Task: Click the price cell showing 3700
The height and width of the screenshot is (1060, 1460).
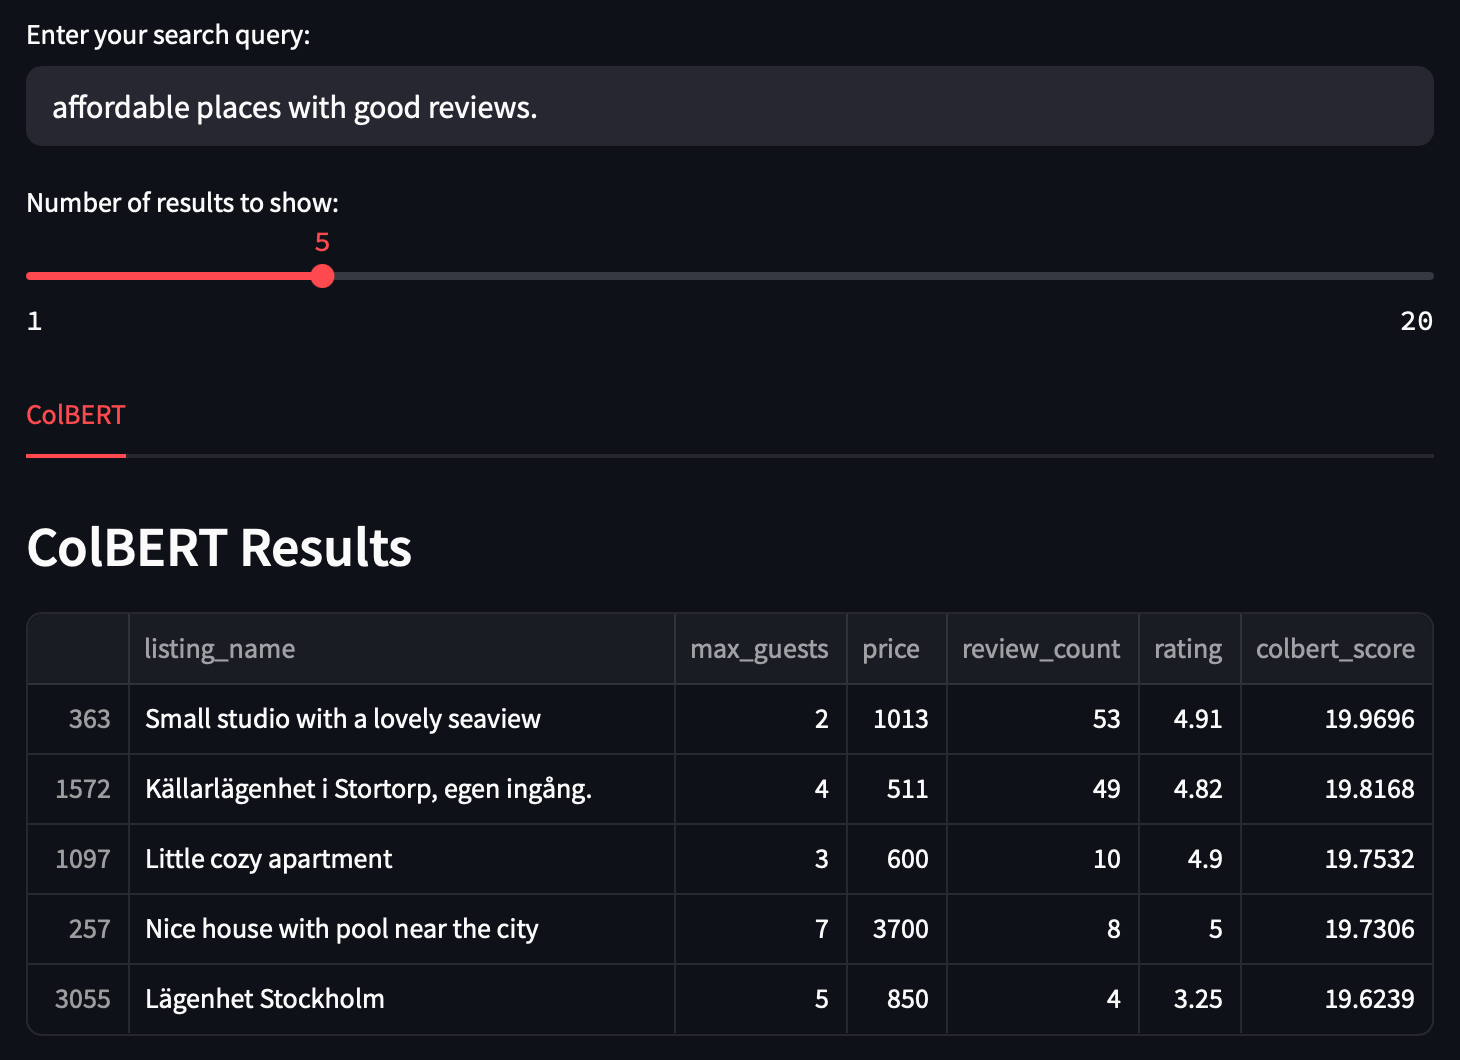Action: (x=897, y=929)
